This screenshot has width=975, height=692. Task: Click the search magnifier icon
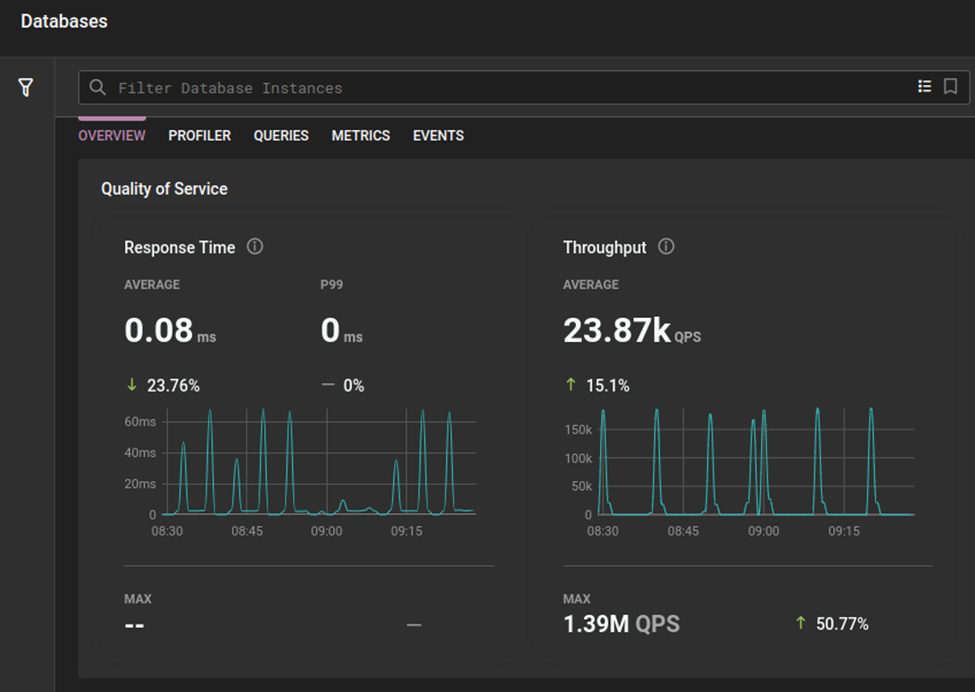pos(97,87)
